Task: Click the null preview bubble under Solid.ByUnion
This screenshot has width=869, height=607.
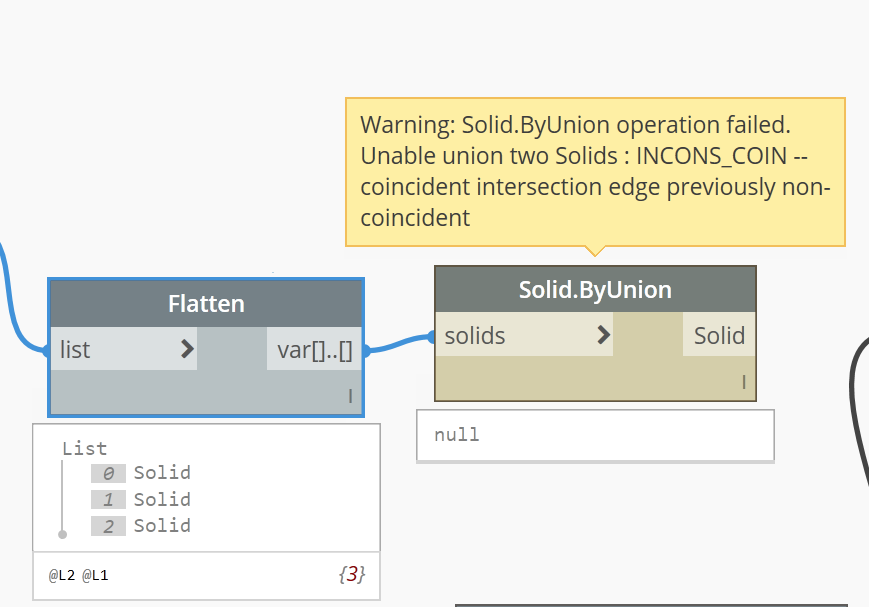Action: click(x=595, y=435)
